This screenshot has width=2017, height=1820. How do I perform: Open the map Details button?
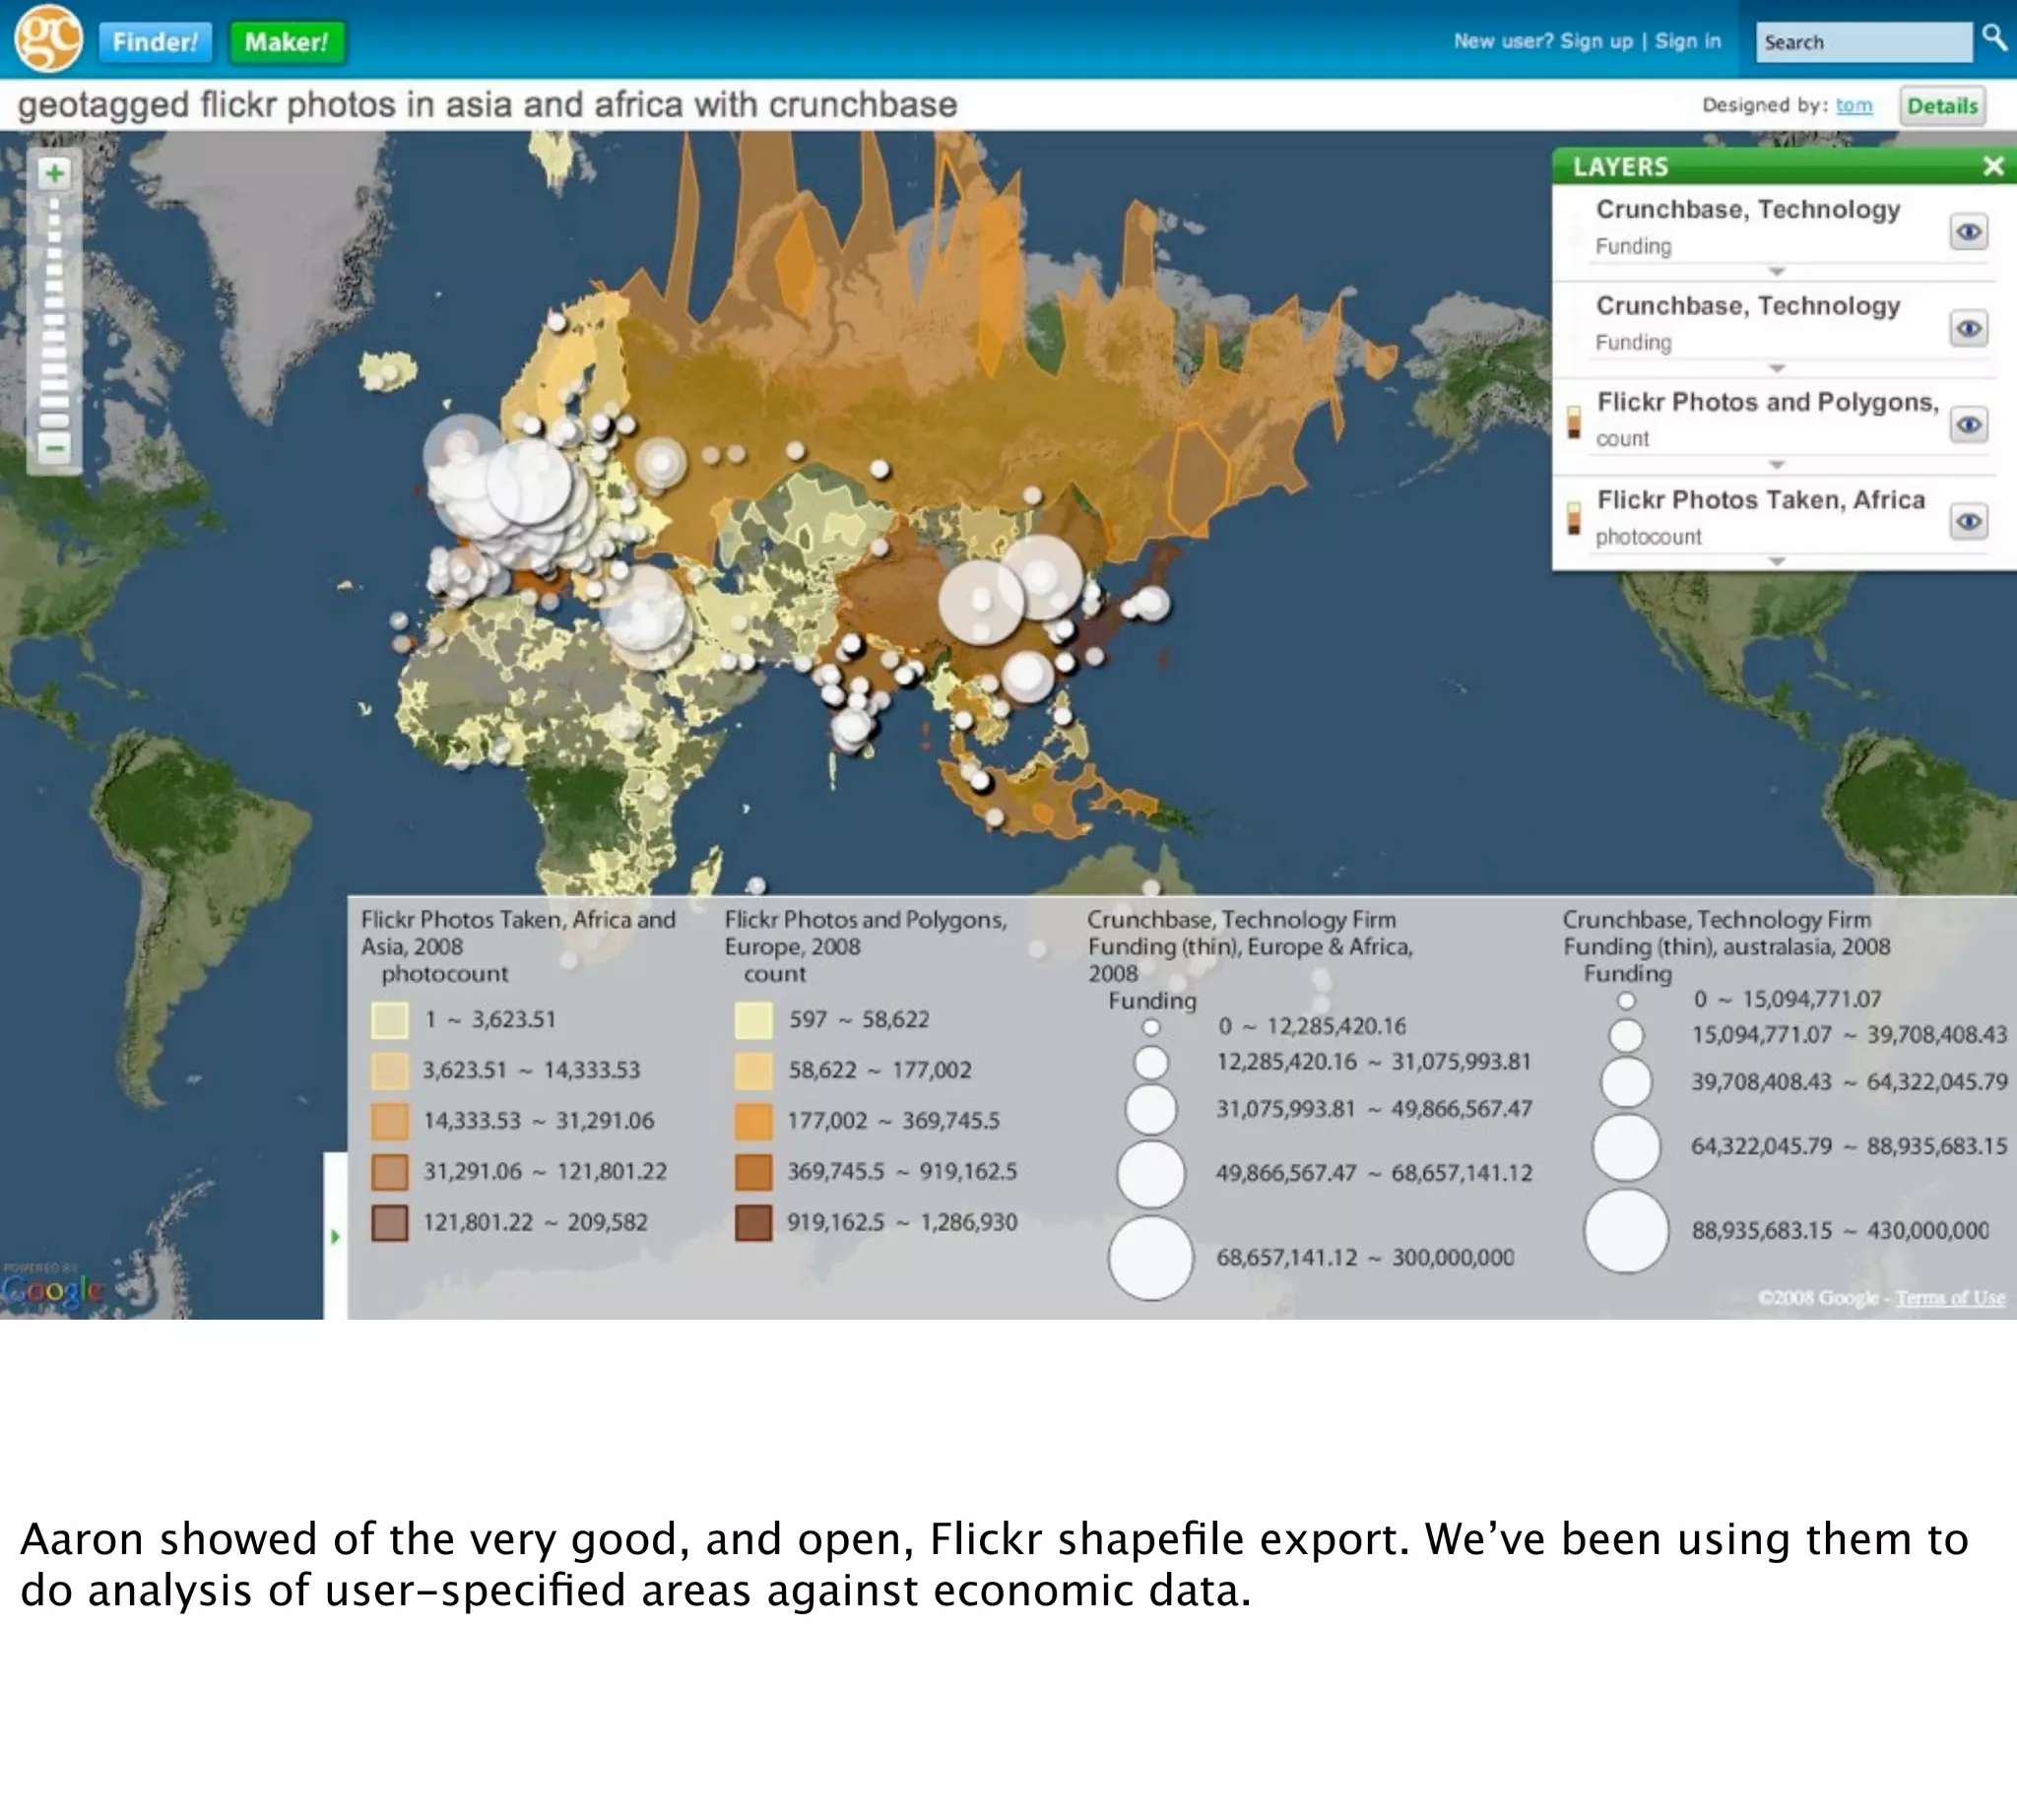coord(1941,106)
